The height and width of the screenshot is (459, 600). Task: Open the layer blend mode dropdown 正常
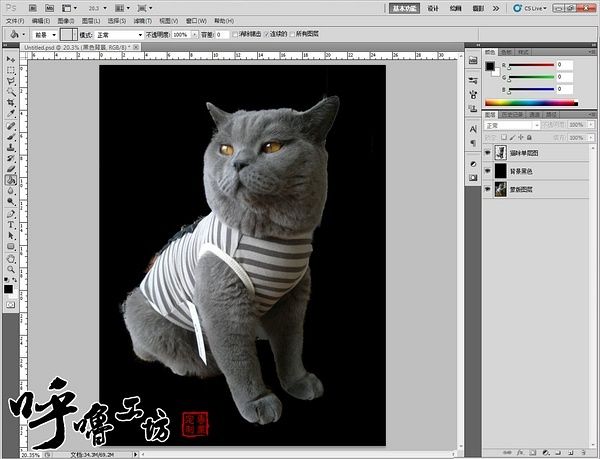(510, 126)
